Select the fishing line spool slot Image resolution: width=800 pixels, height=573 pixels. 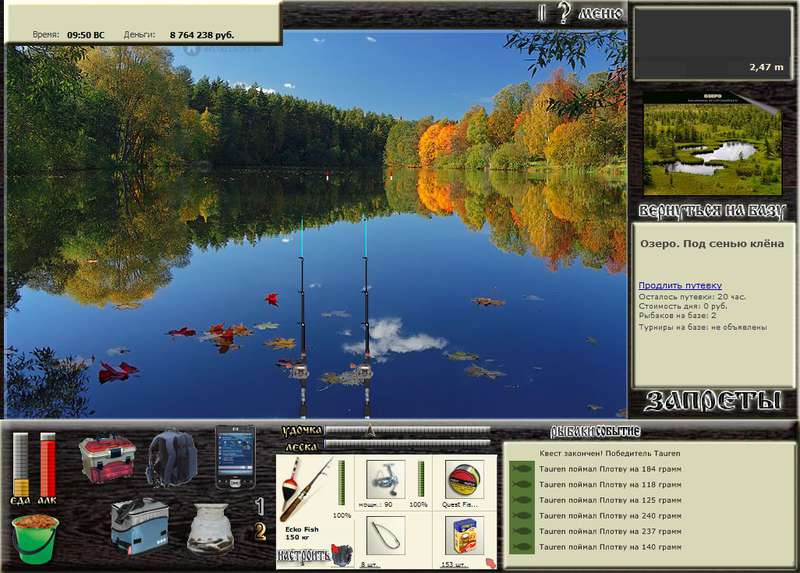point(464,480)
